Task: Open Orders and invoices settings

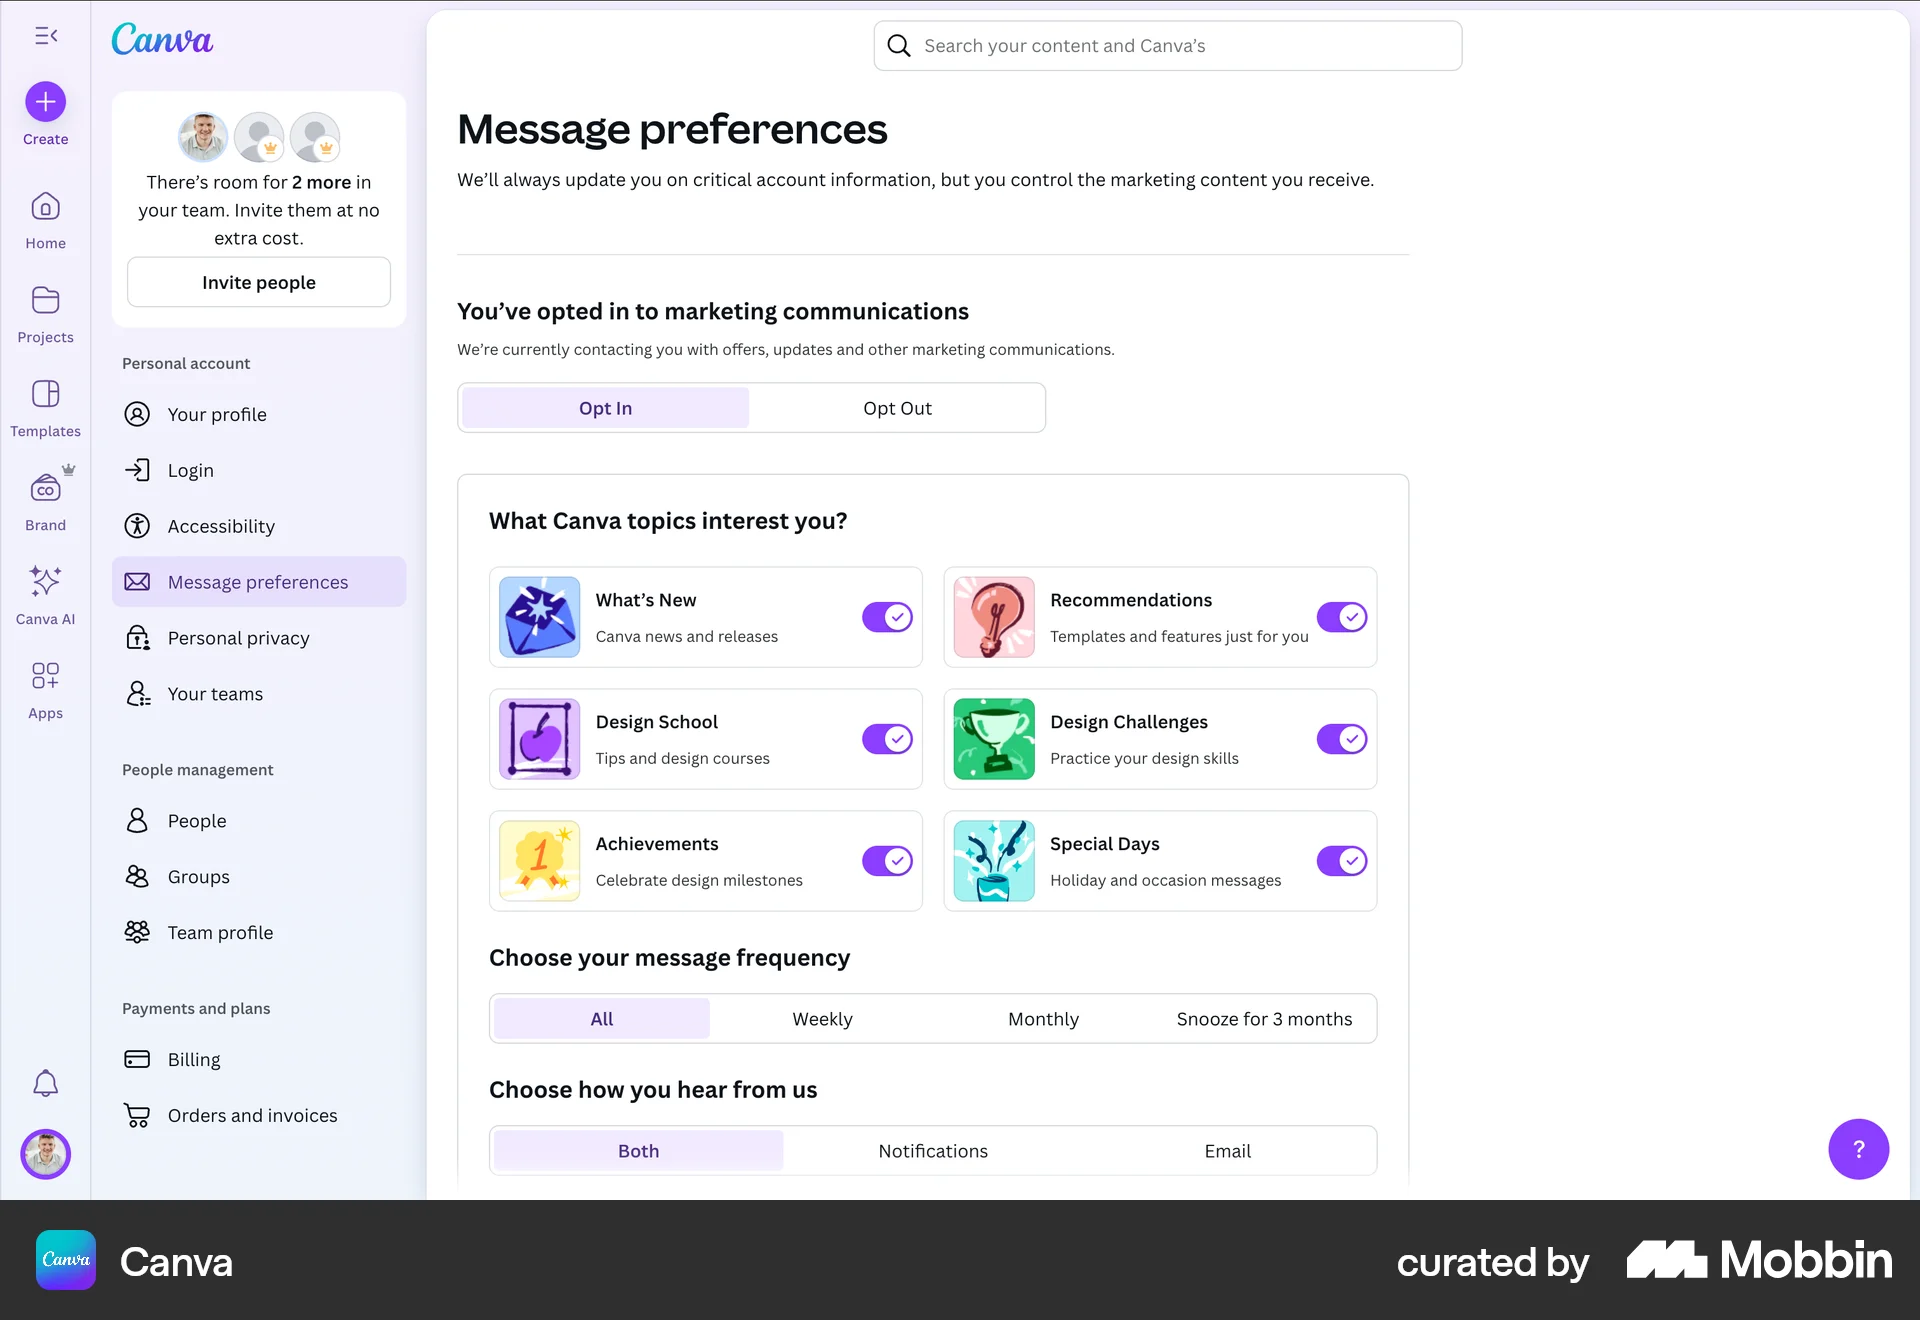Action: (252, 1115)
